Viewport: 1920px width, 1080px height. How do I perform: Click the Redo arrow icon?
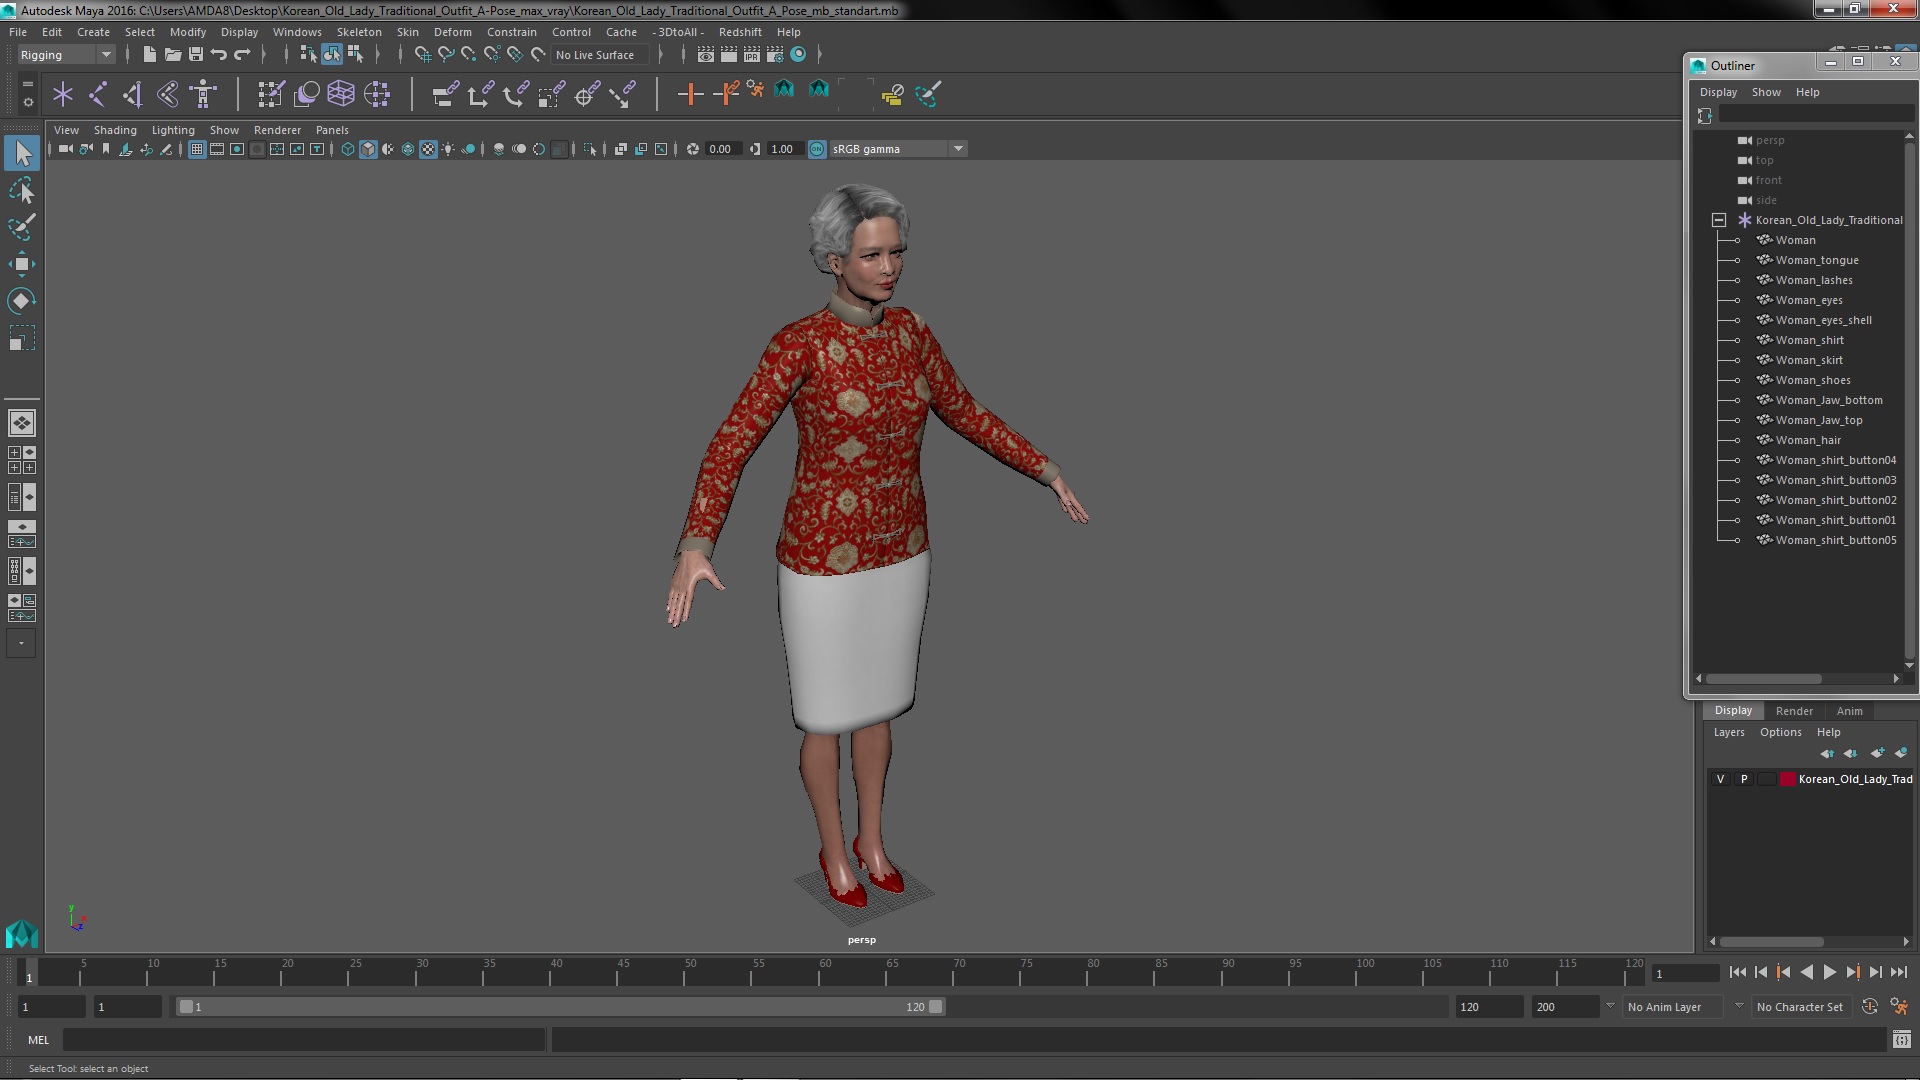[x=242, y=55]
